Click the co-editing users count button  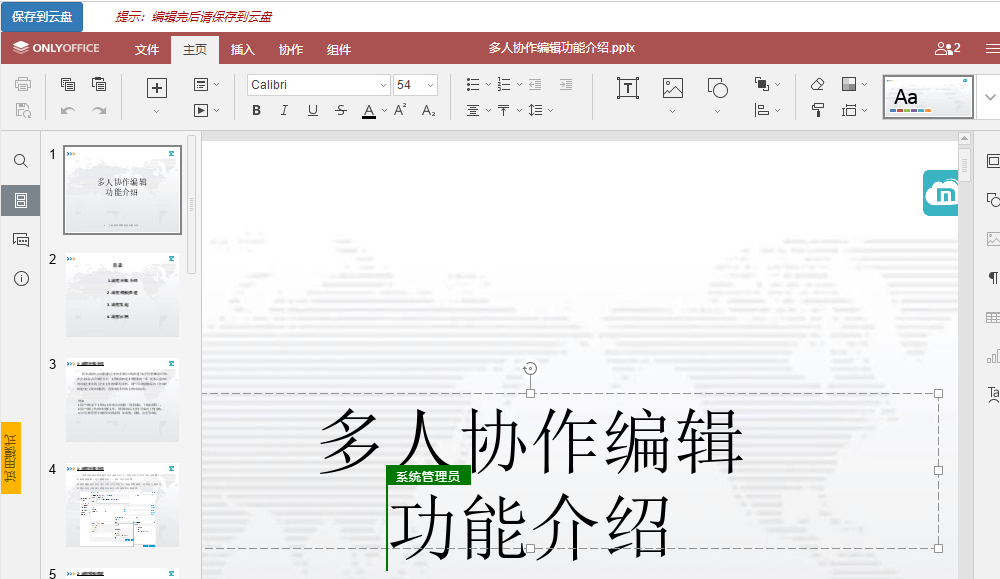coord(948,48)
